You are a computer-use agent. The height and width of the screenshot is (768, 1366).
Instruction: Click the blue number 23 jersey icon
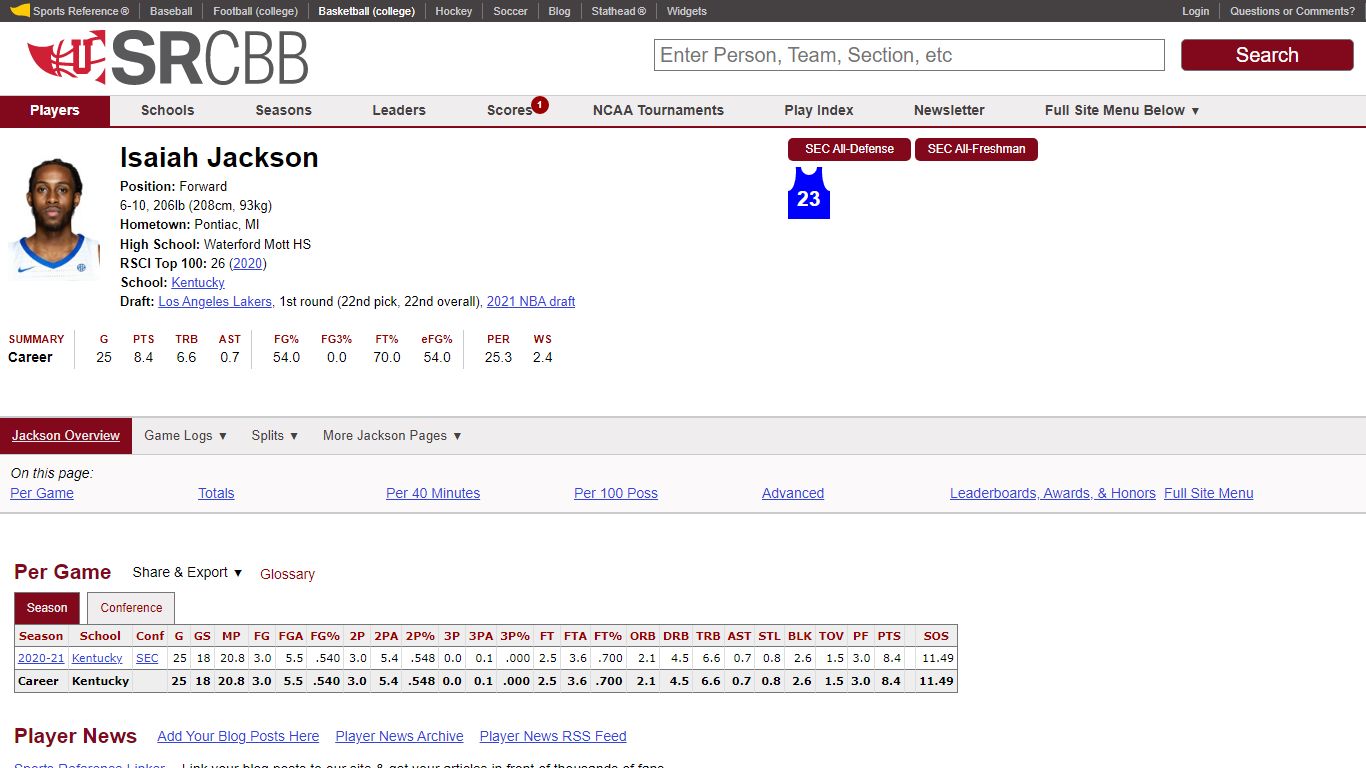point(809,192)
